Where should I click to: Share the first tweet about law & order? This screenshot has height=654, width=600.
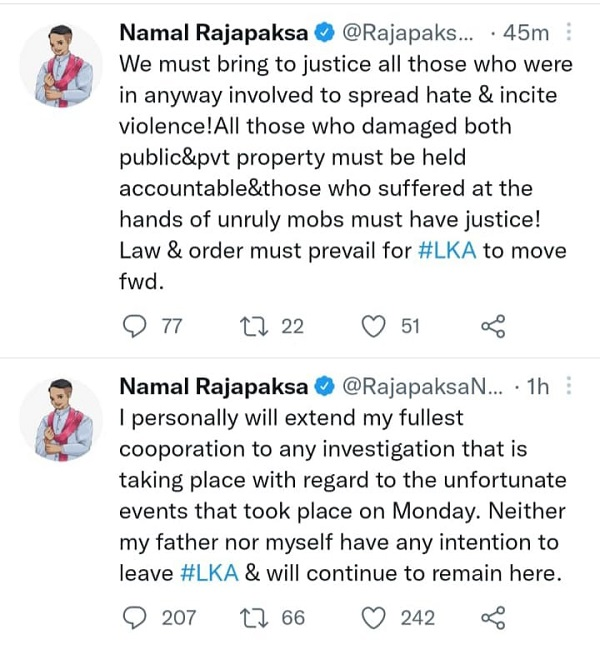tap(493, 326)
